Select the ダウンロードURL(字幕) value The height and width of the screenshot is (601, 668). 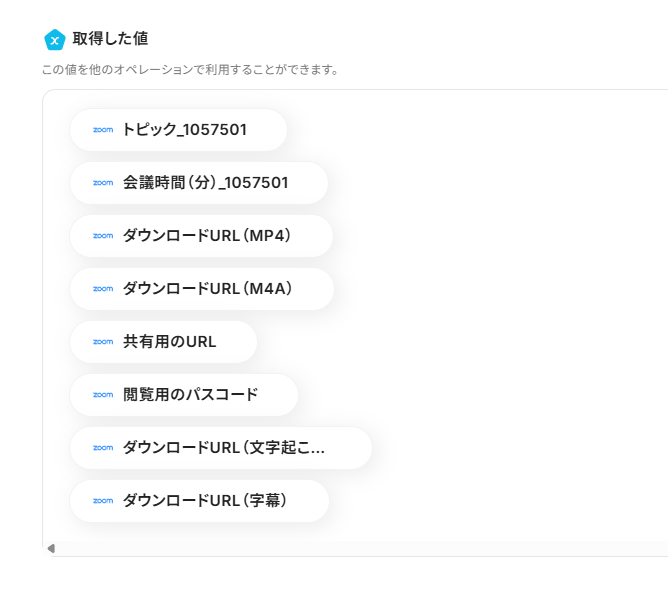(x=205, y=501)
